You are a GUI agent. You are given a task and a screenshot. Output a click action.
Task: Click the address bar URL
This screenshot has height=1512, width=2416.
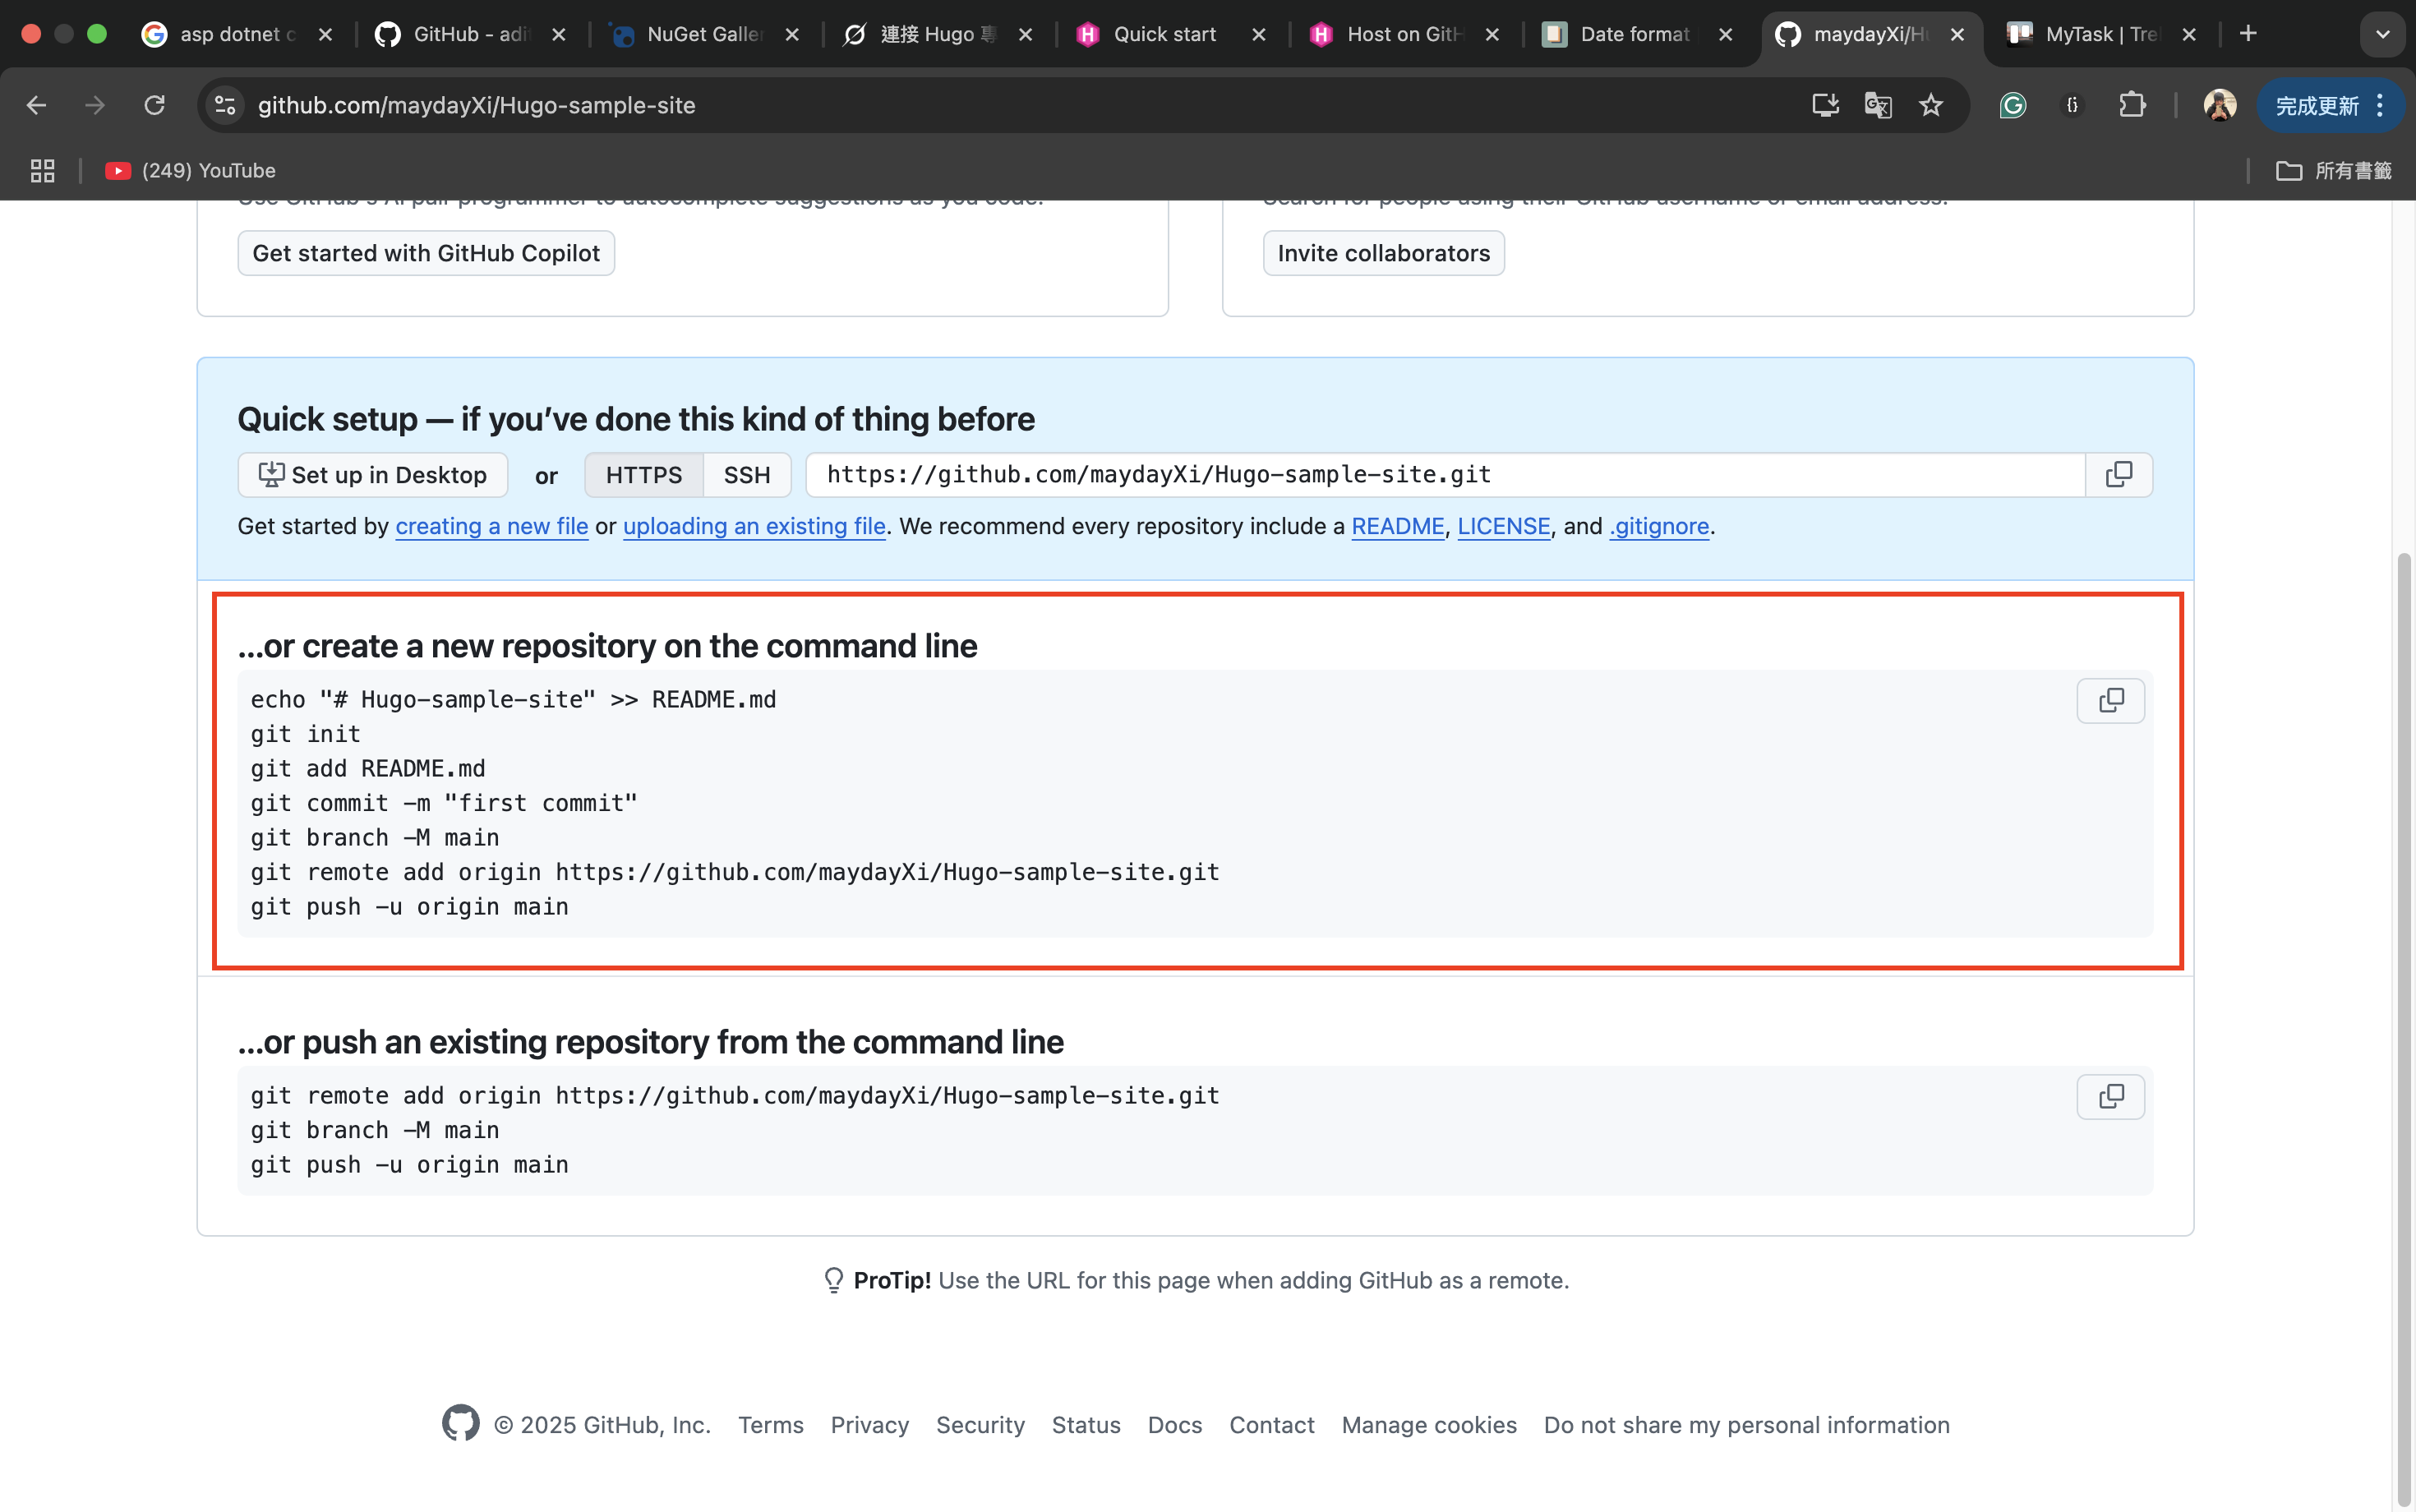(476, 105)
